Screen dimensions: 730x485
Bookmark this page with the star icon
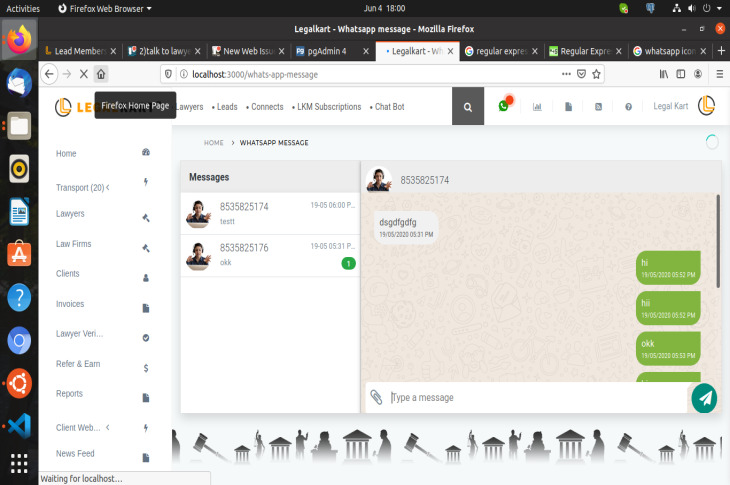click(597, 74)
